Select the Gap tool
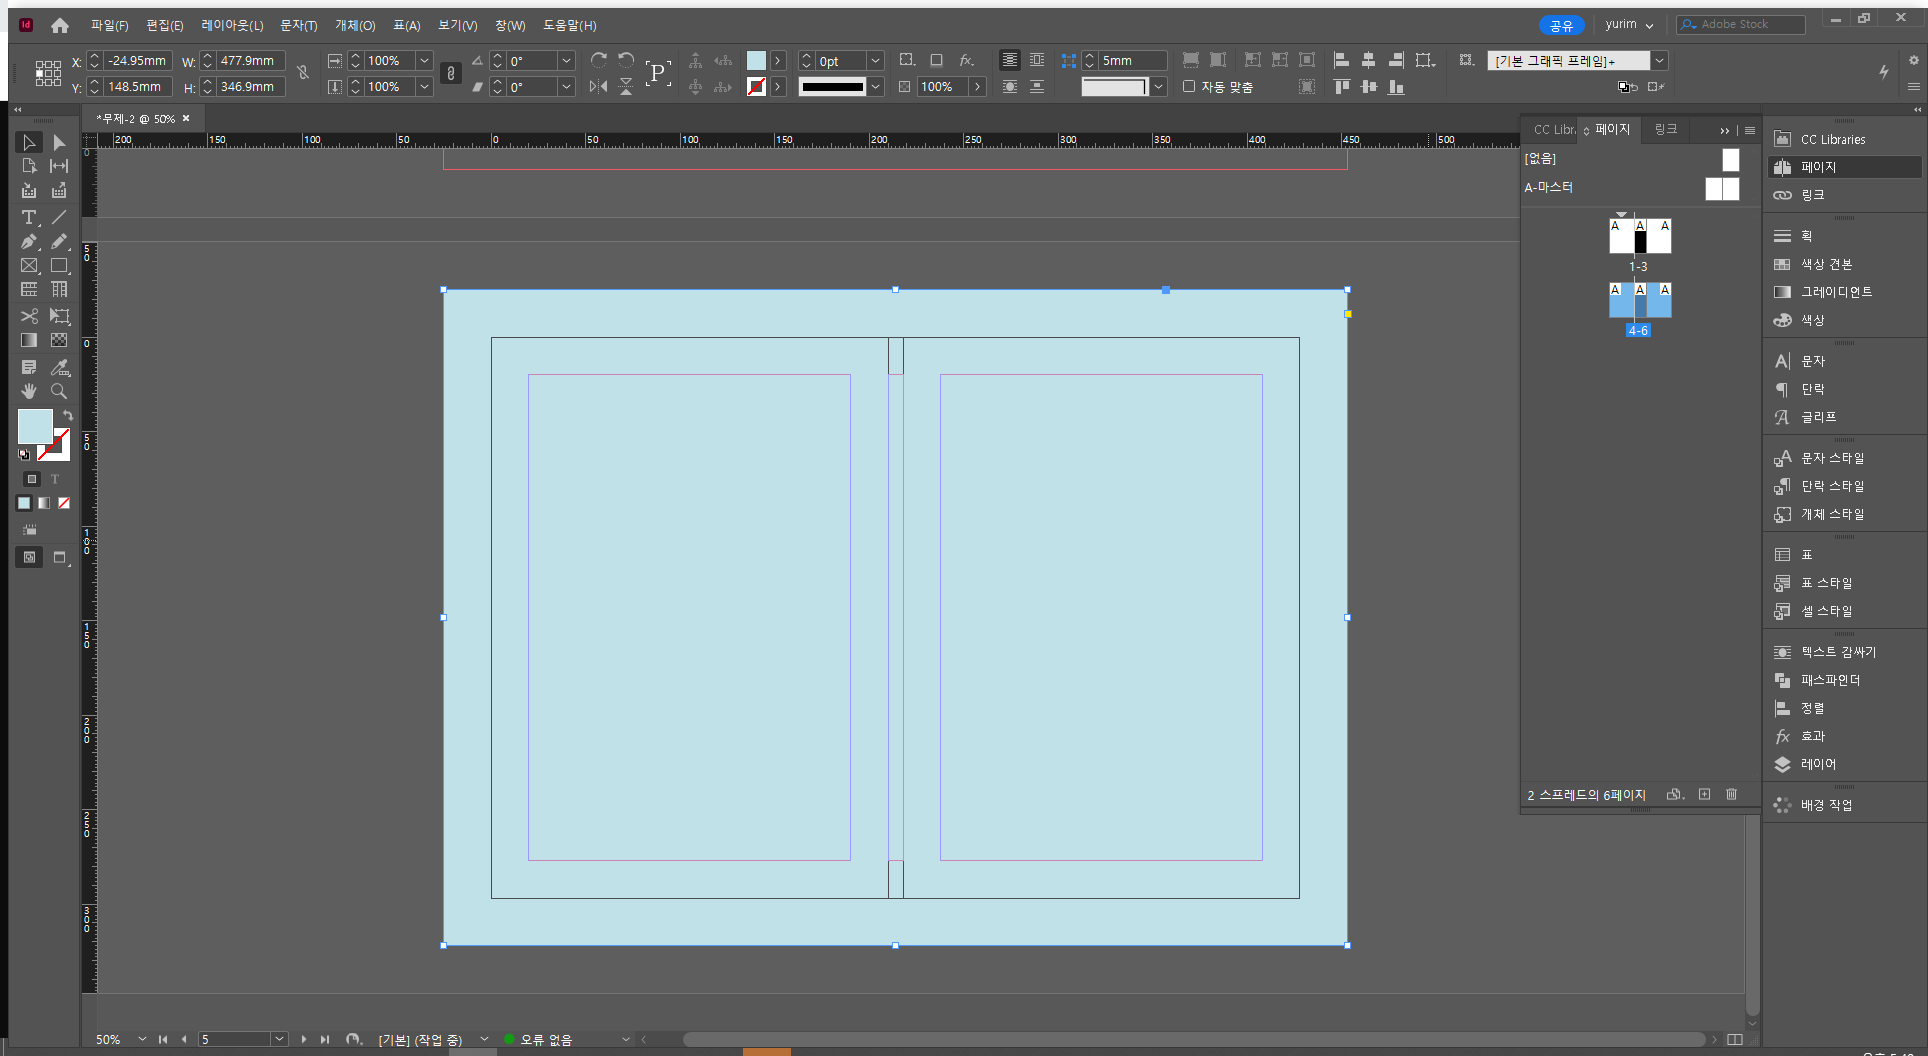The image size is (1928, 1056). click(59, 166)
